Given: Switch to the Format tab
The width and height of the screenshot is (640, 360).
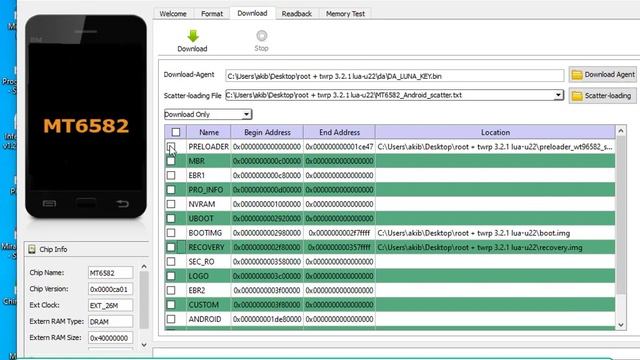Looking at the screenshot, I should point(212,13).
